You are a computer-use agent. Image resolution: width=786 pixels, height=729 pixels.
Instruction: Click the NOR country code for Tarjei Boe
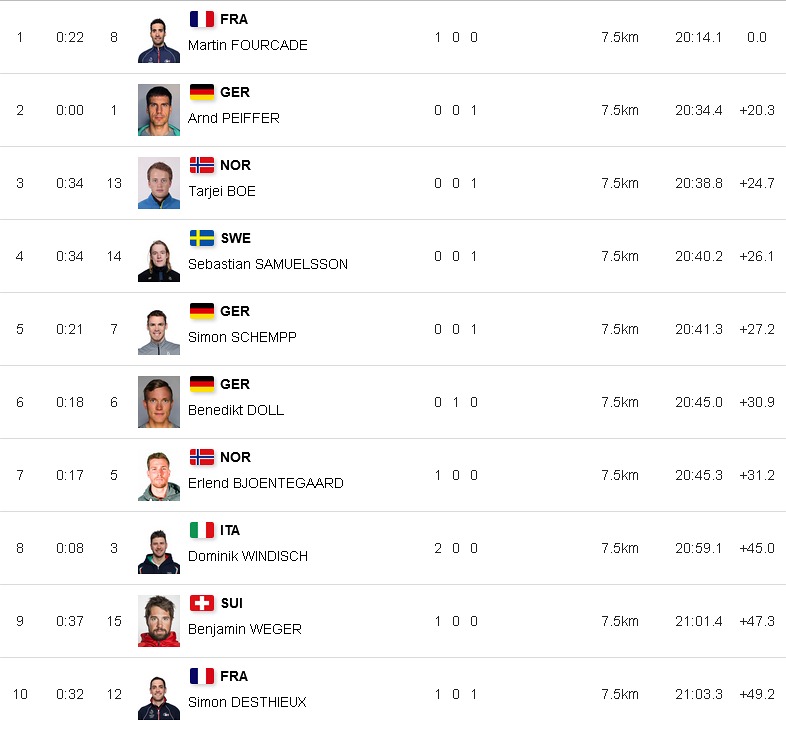235,165
